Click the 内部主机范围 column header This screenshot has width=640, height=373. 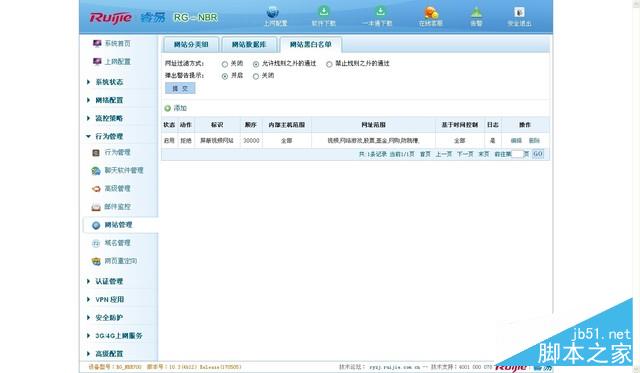coord(287,125)
